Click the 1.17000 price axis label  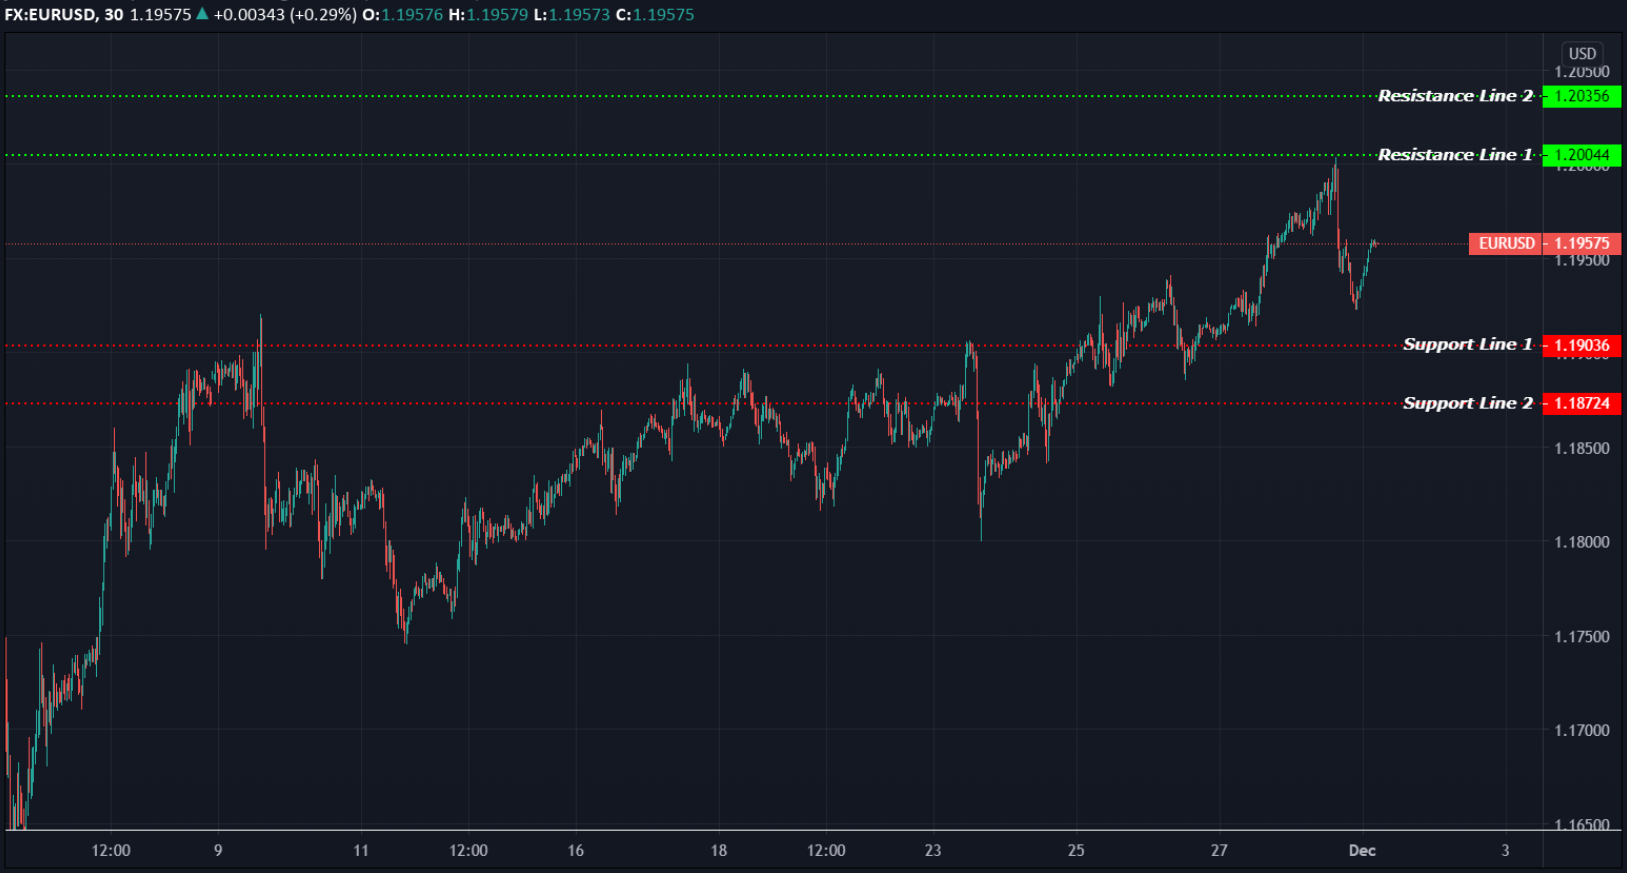point(1582,730)
